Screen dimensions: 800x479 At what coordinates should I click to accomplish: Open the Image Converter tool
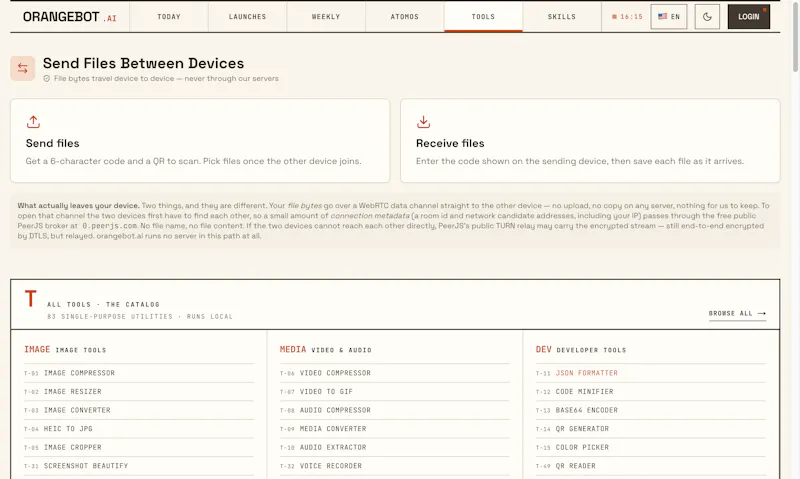[x=139, y=410]
